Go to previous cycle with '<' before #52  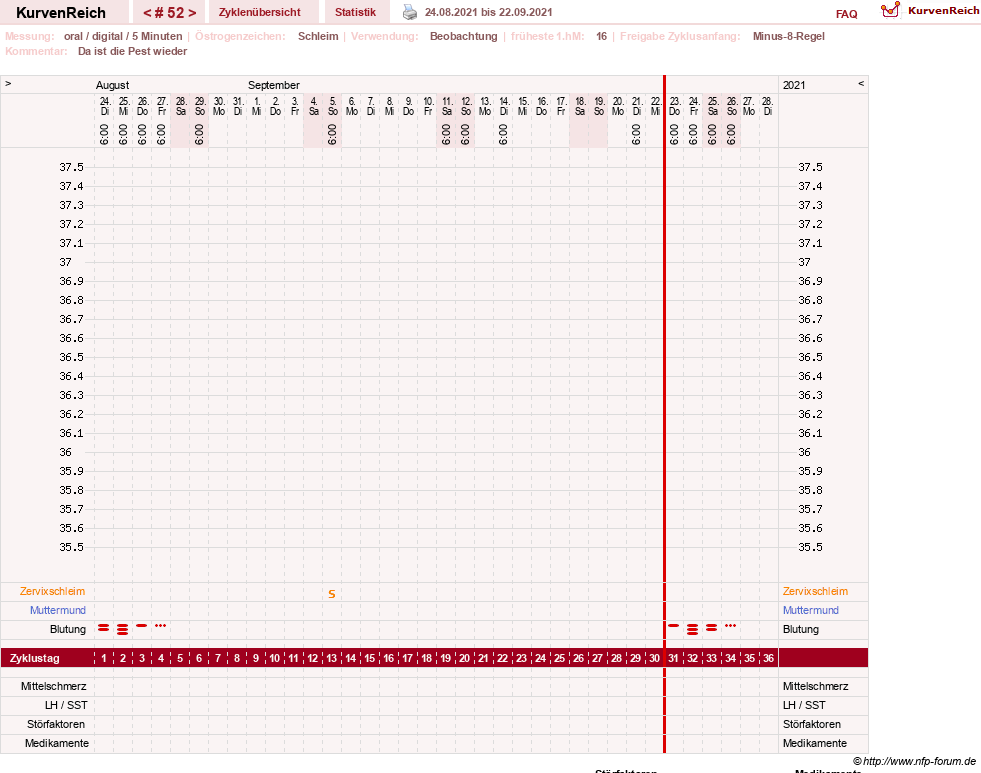(147, 13)
